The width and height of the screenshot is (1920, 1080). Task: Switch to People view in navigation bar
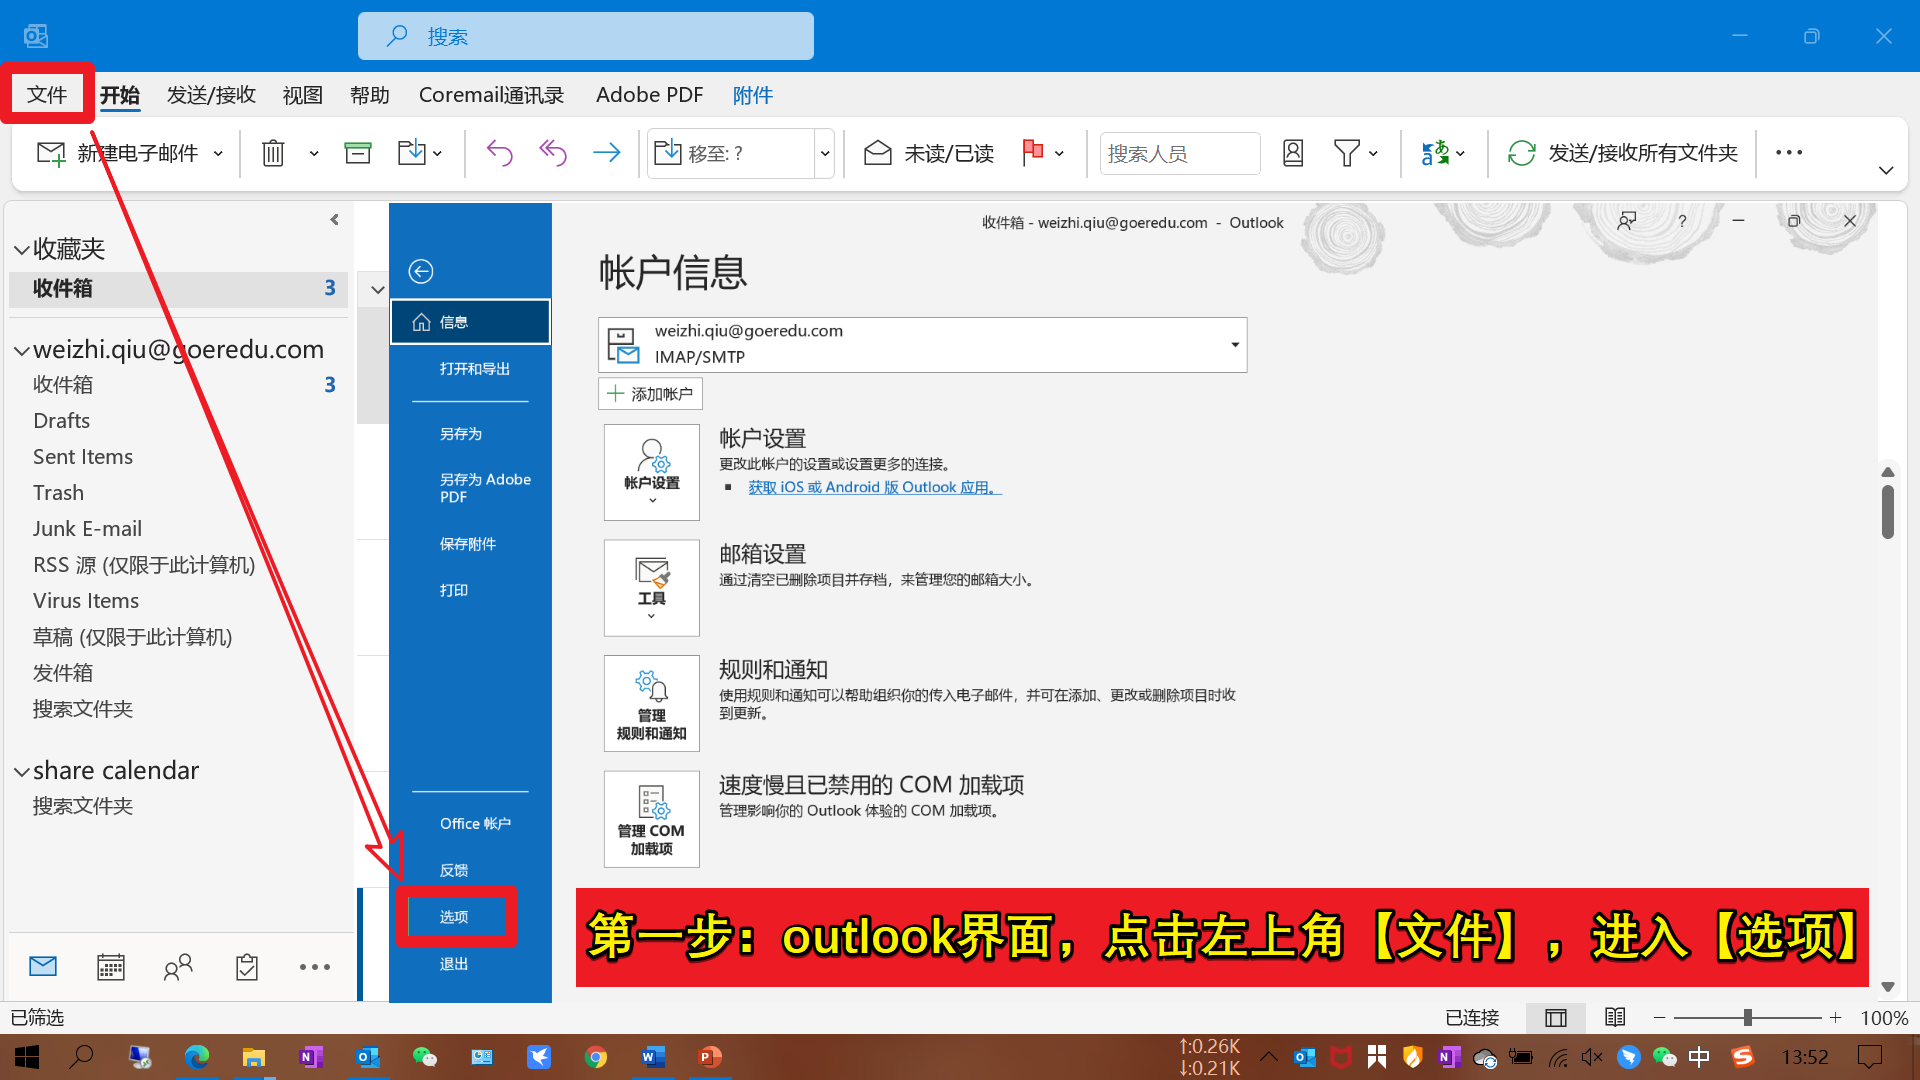pos(178,966)
